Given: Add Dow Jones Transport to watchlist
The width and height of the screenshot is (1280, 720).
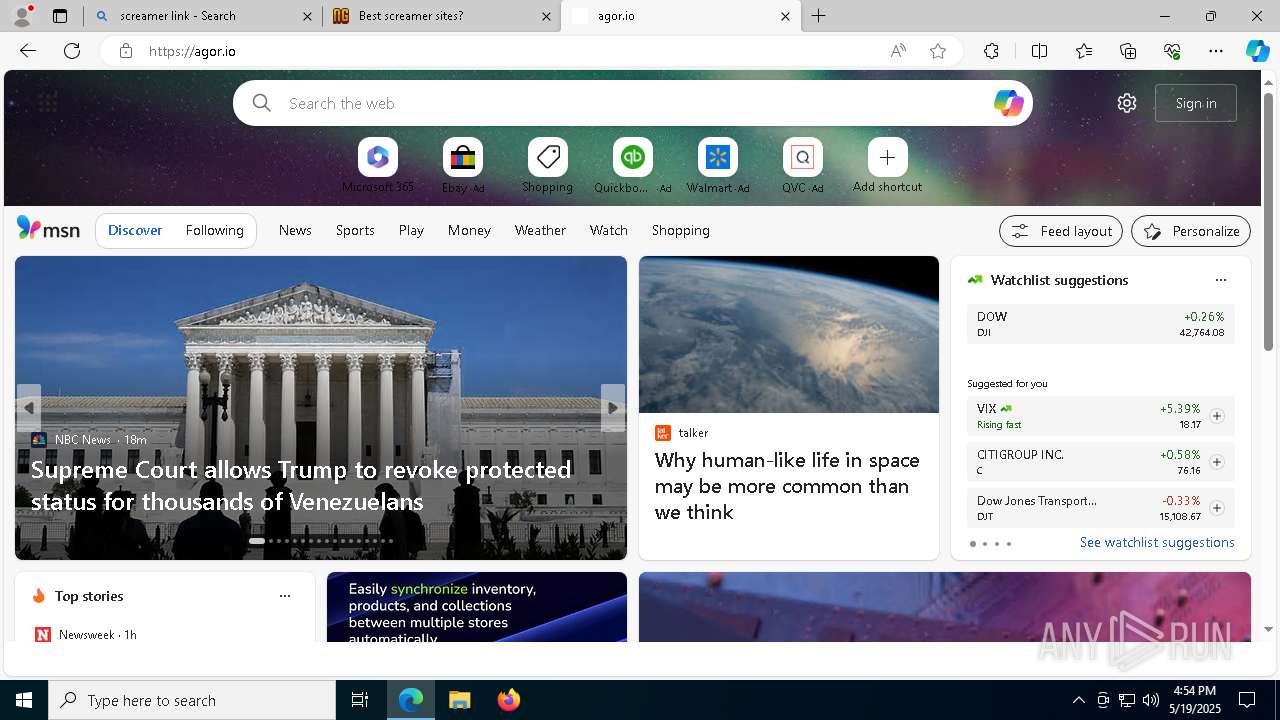Looking at the screenshot, I should coord(1217,508).
